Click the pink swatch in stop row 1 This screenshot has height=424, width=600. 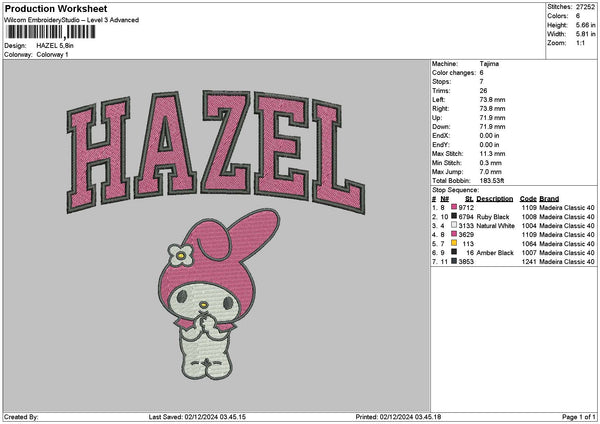click(x=454, y=207)
